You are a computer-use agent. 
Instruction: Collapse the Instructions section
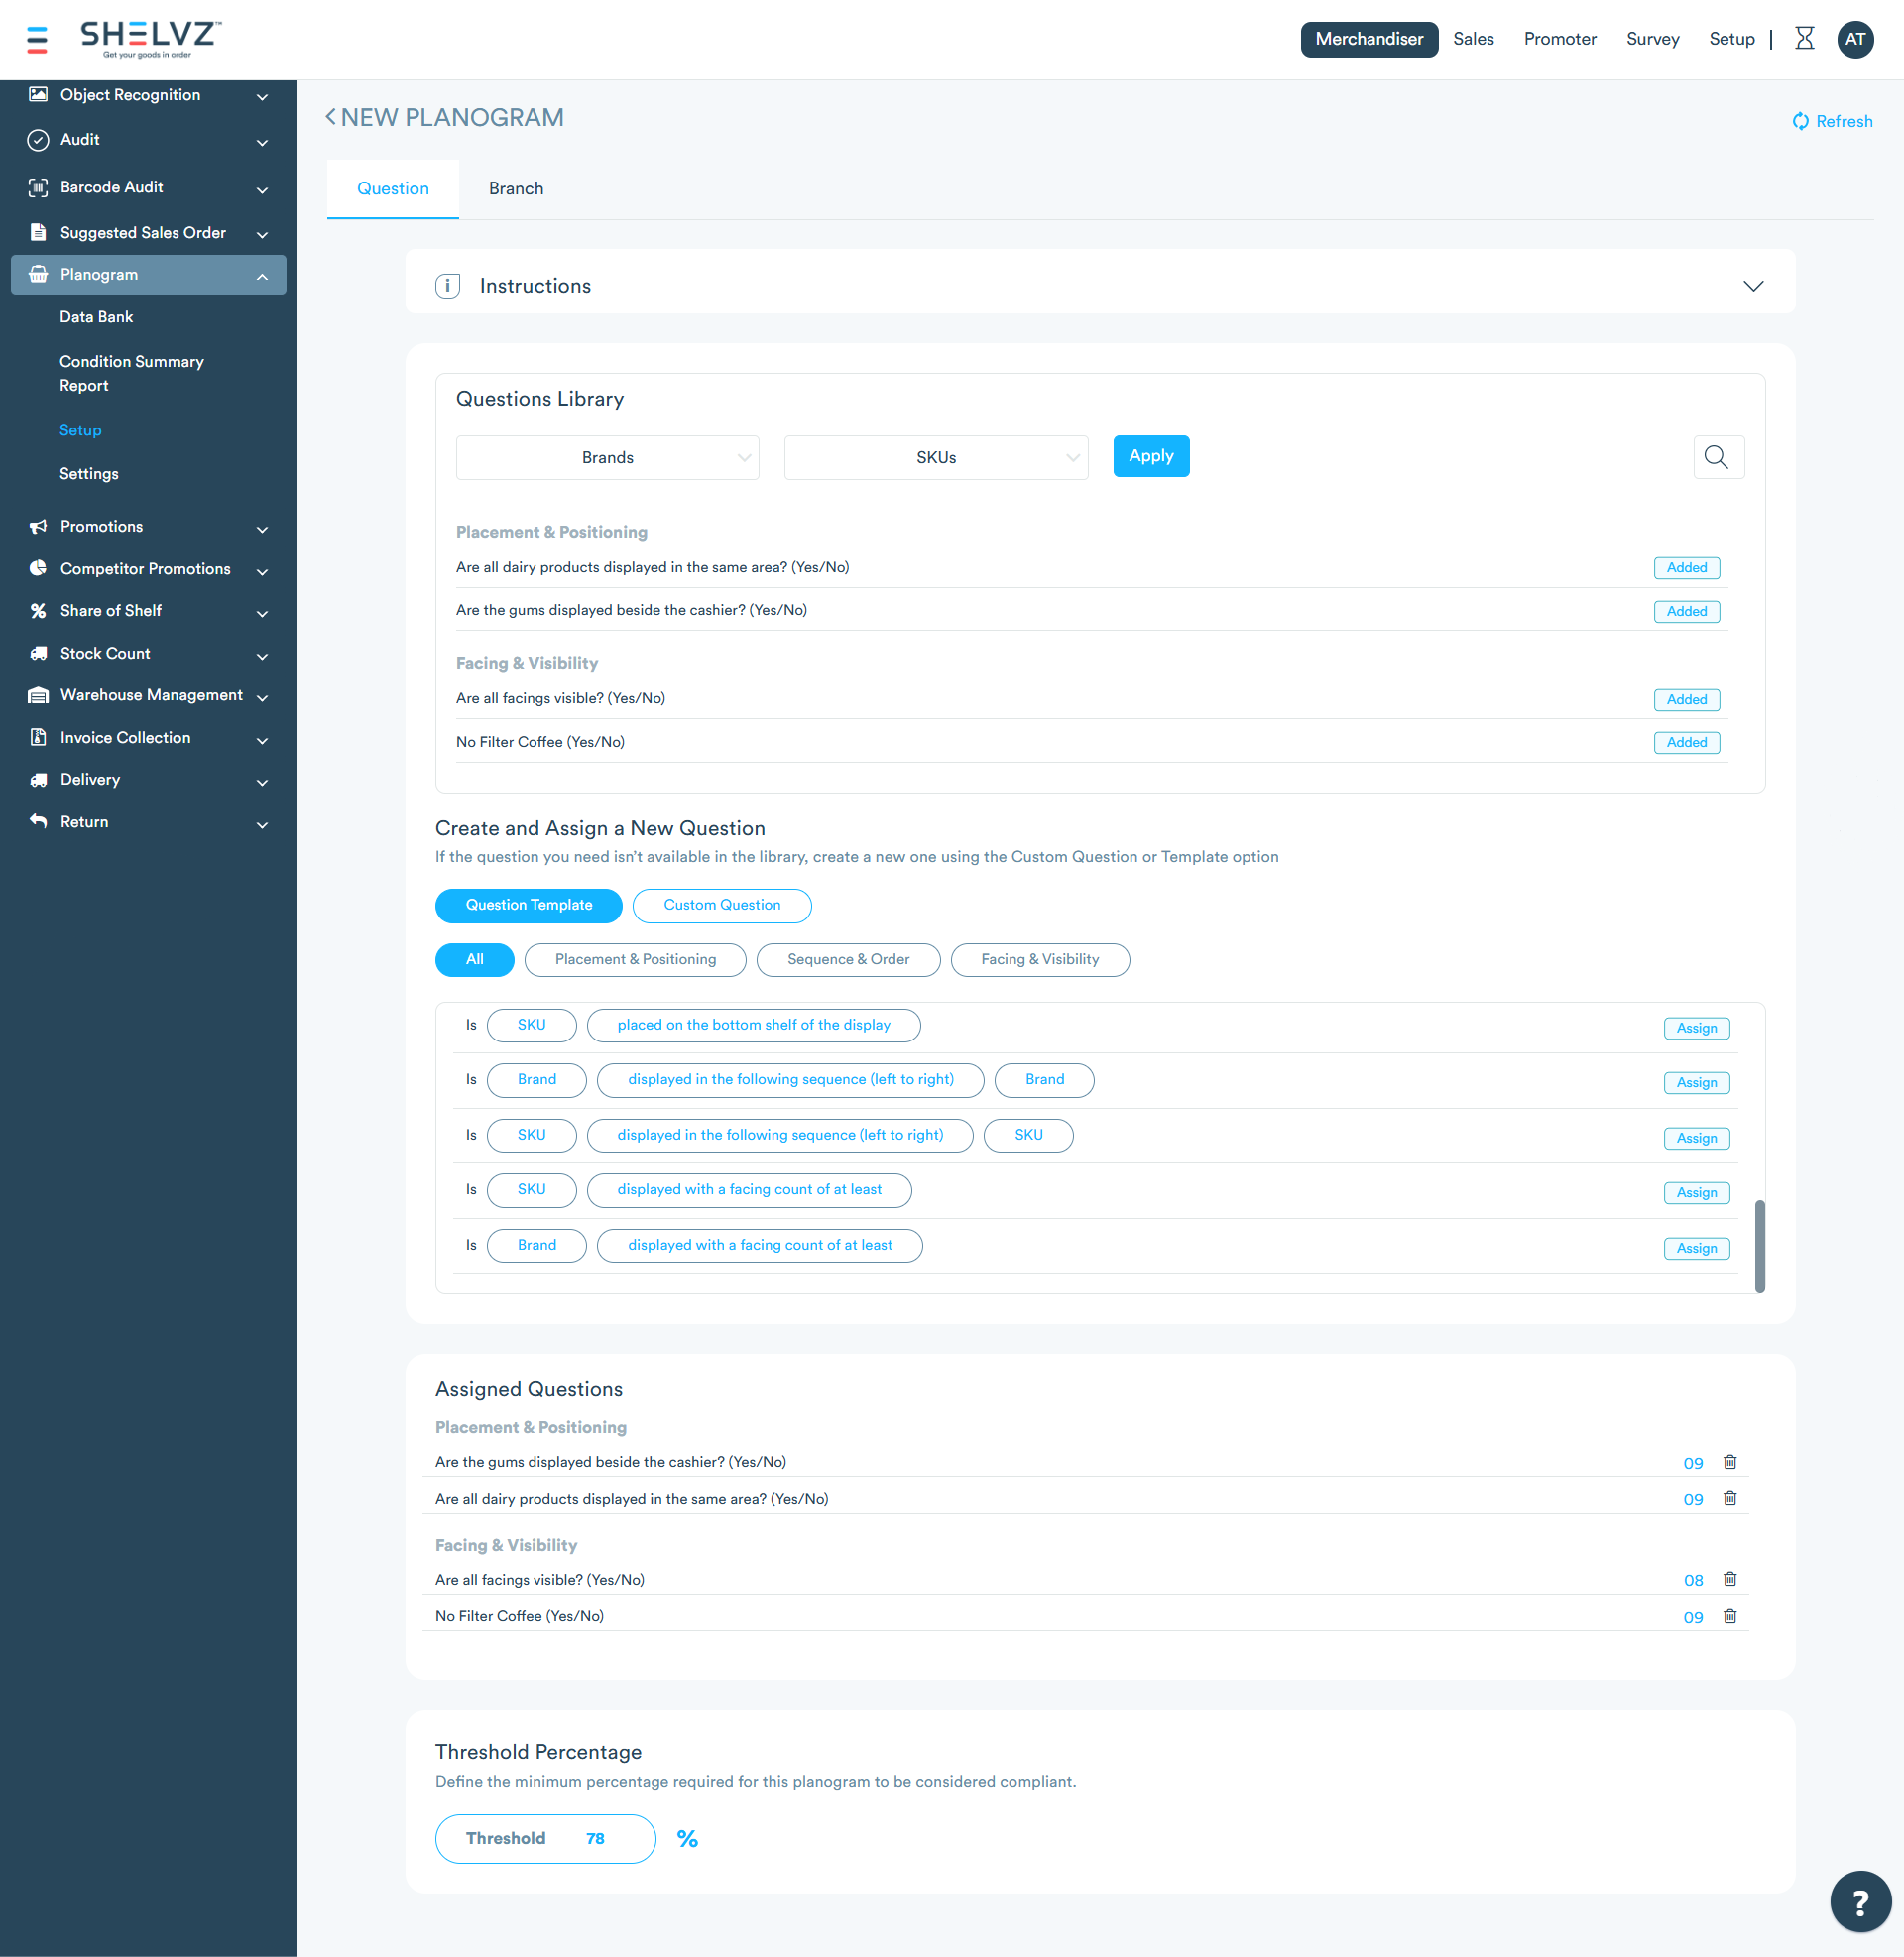tap(1753, 285)
